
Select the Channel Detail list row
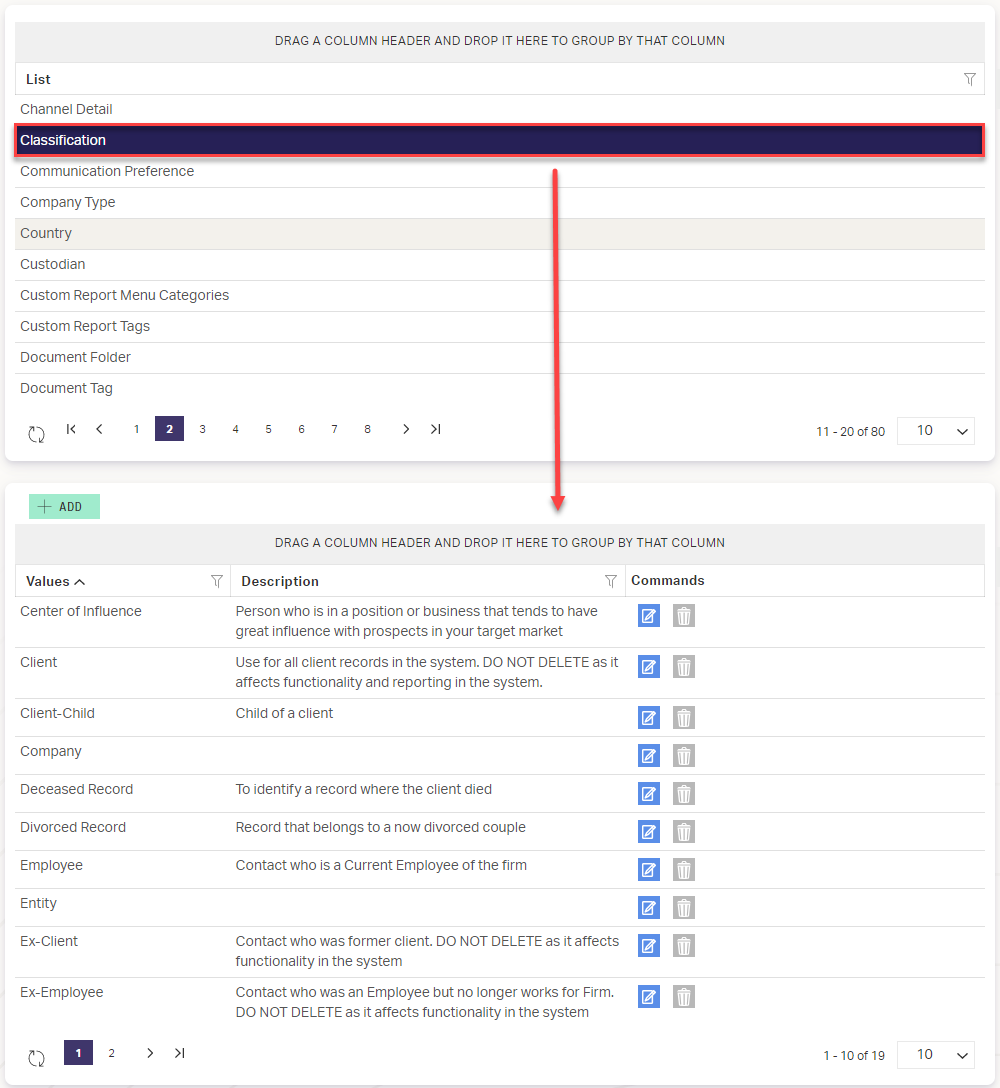[500, 110]
